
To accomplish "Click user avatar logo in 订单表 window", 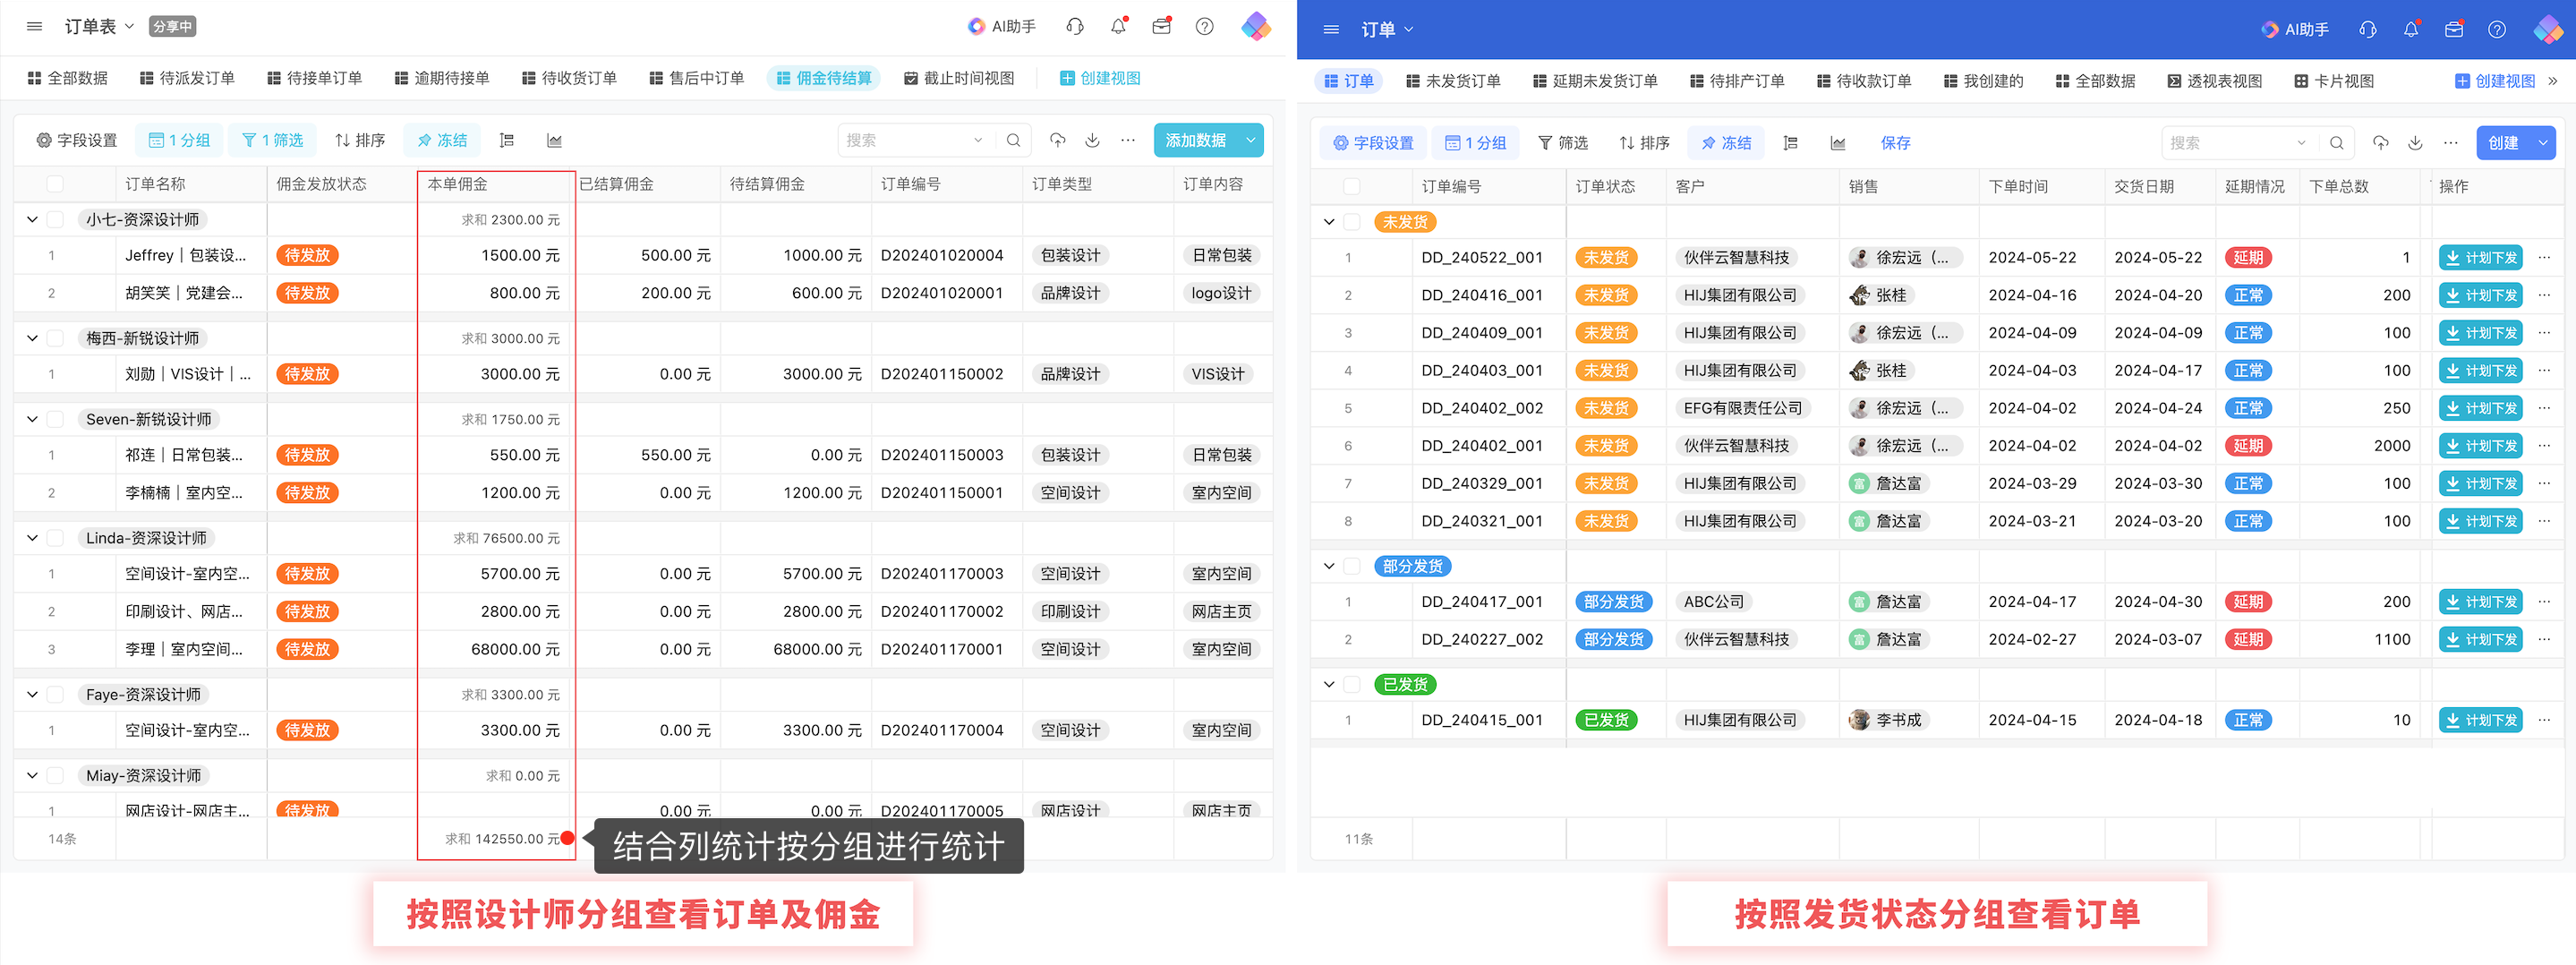I will (x=1255, y=27).
